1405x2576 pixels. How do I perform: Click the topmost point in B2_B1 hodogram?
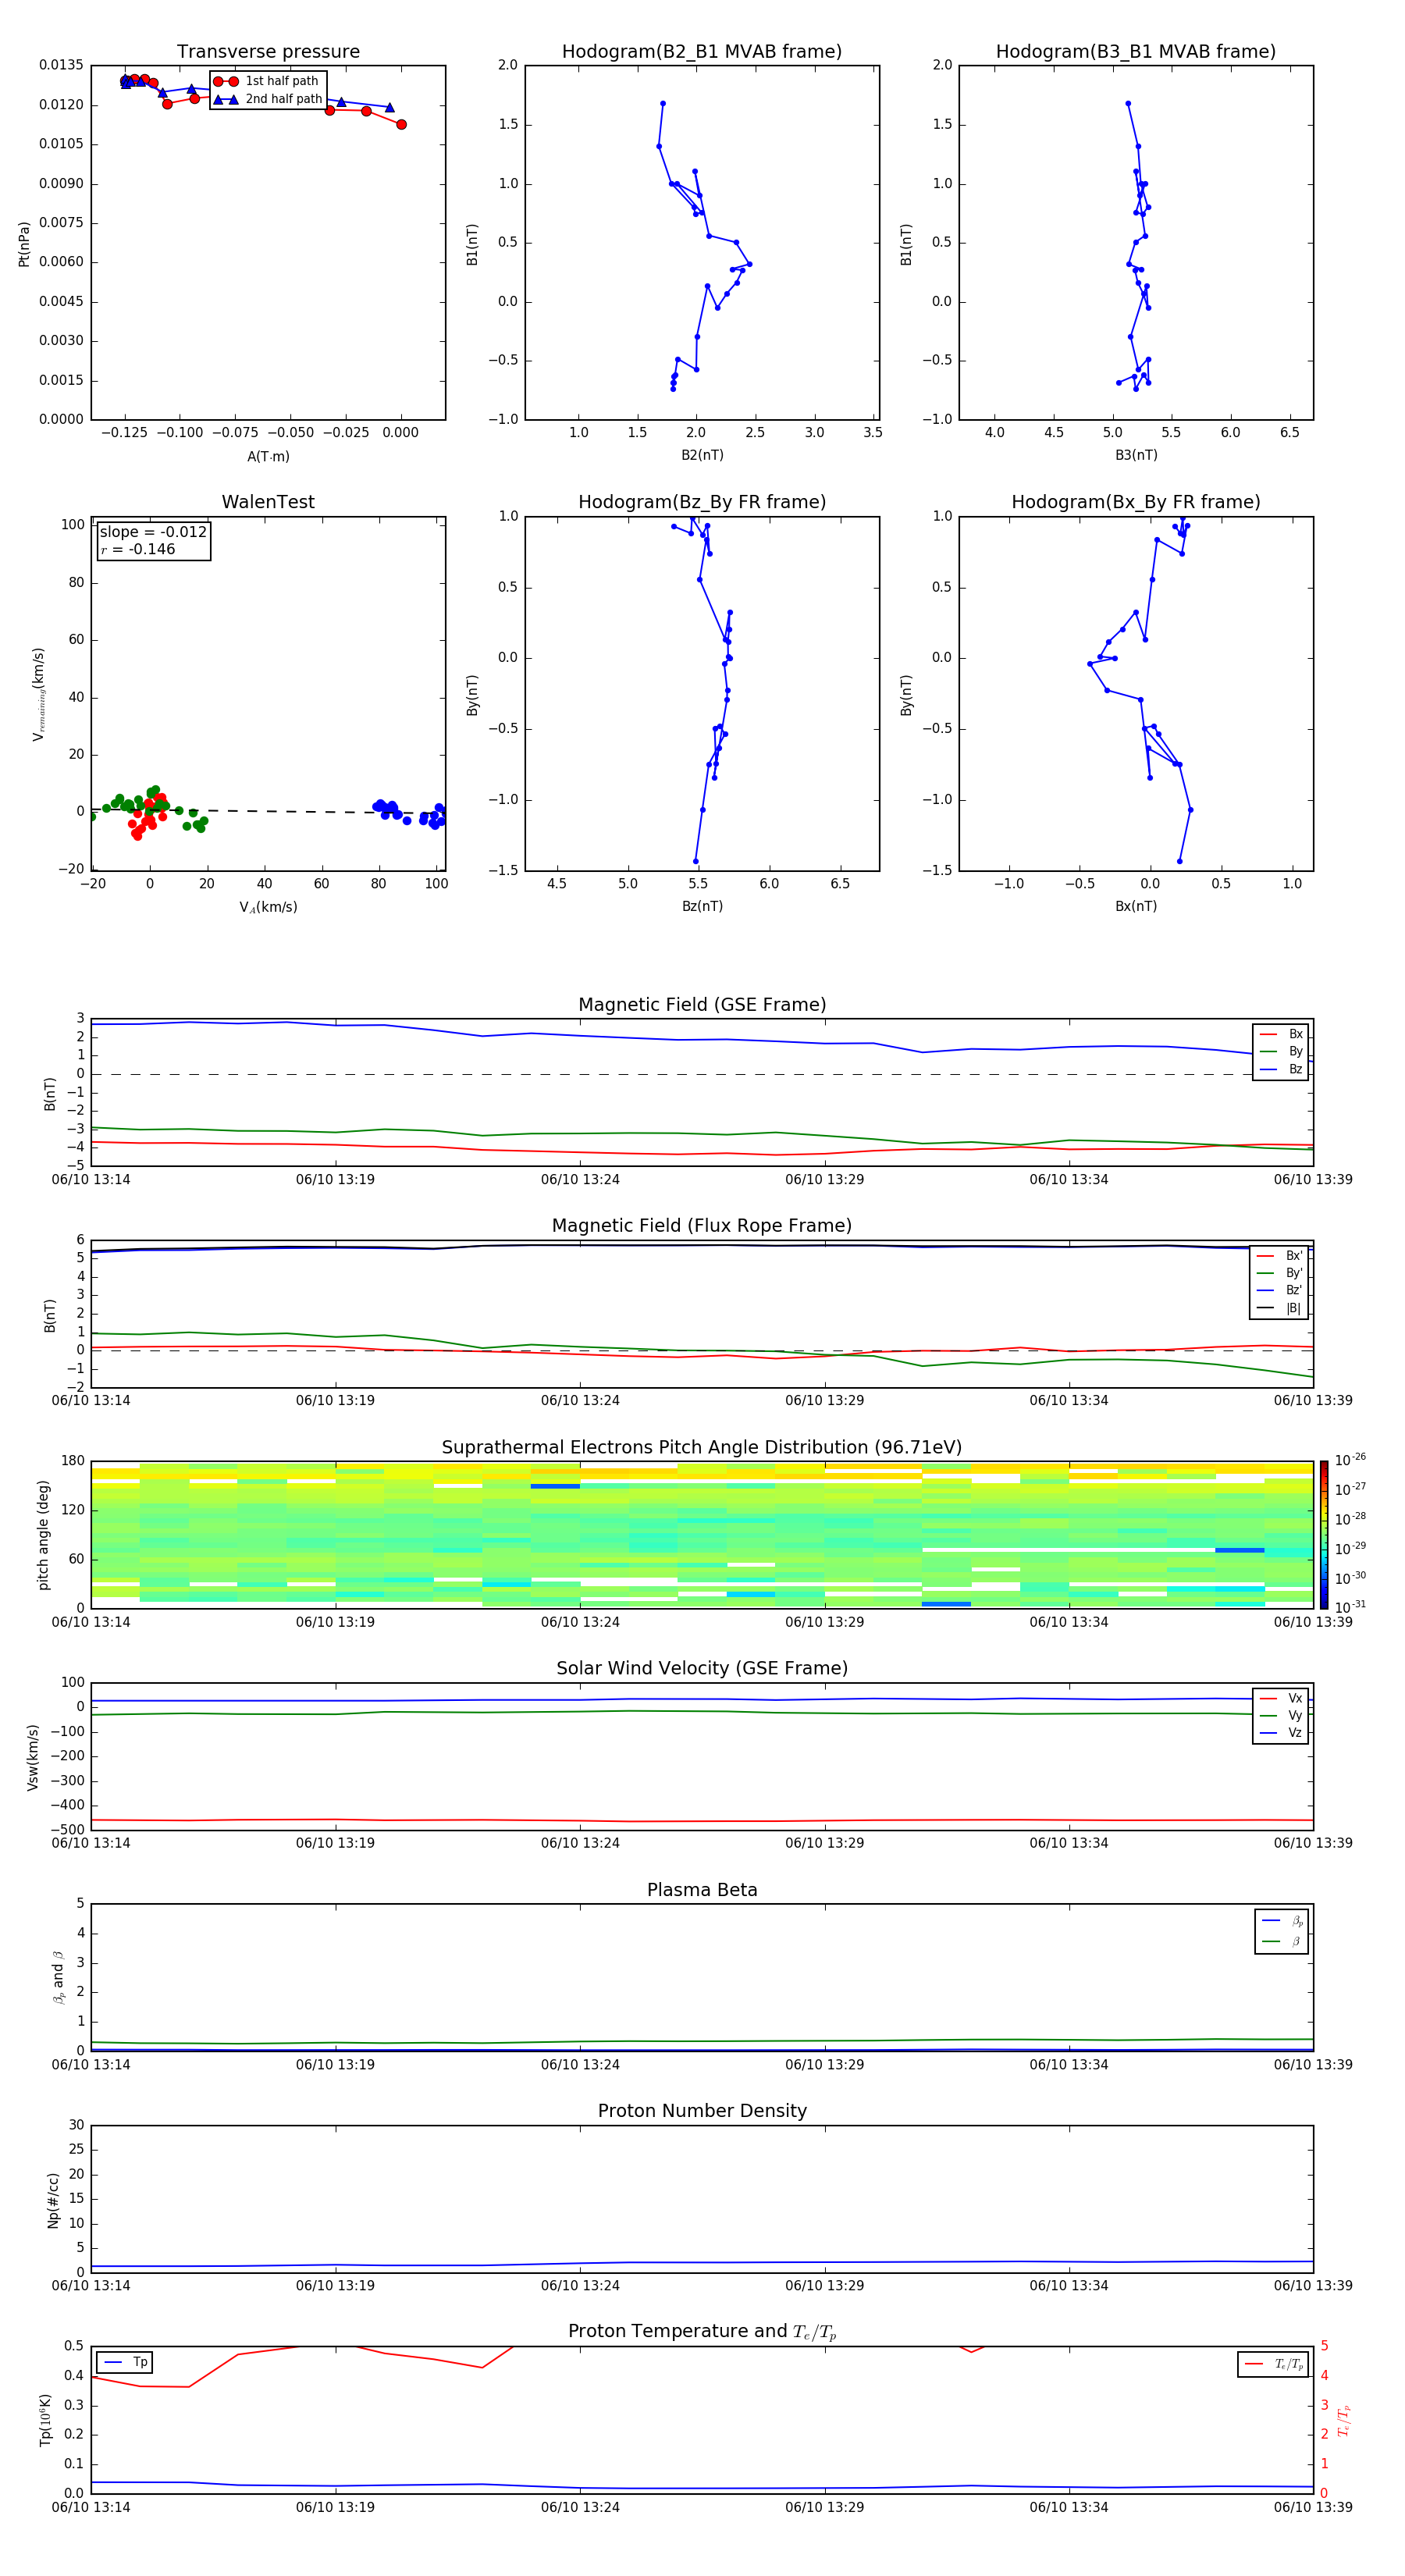point(662,103)
